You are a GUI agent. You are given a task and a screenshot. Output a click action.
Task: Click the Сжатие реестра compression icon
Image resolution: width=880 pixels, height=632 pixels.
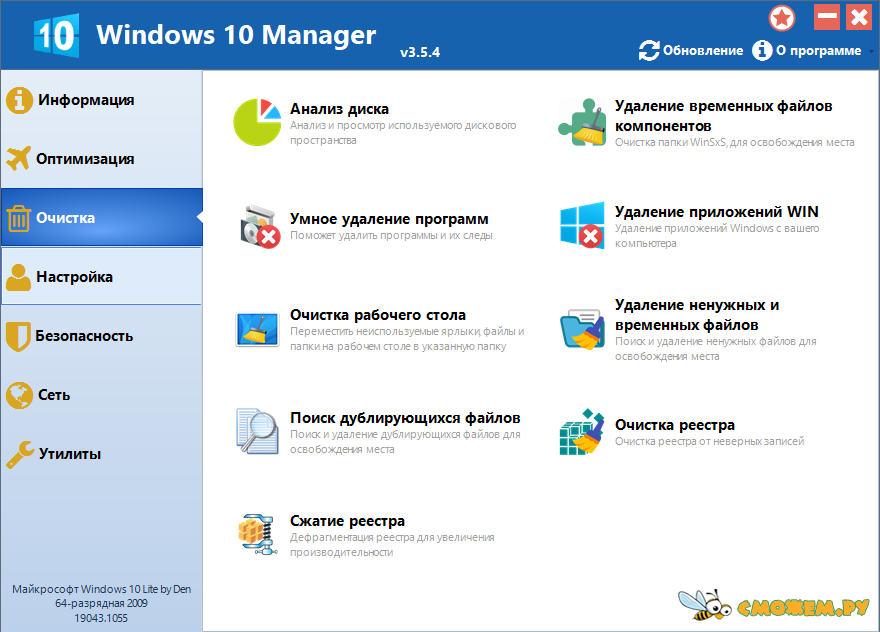[x=258, y=534]
